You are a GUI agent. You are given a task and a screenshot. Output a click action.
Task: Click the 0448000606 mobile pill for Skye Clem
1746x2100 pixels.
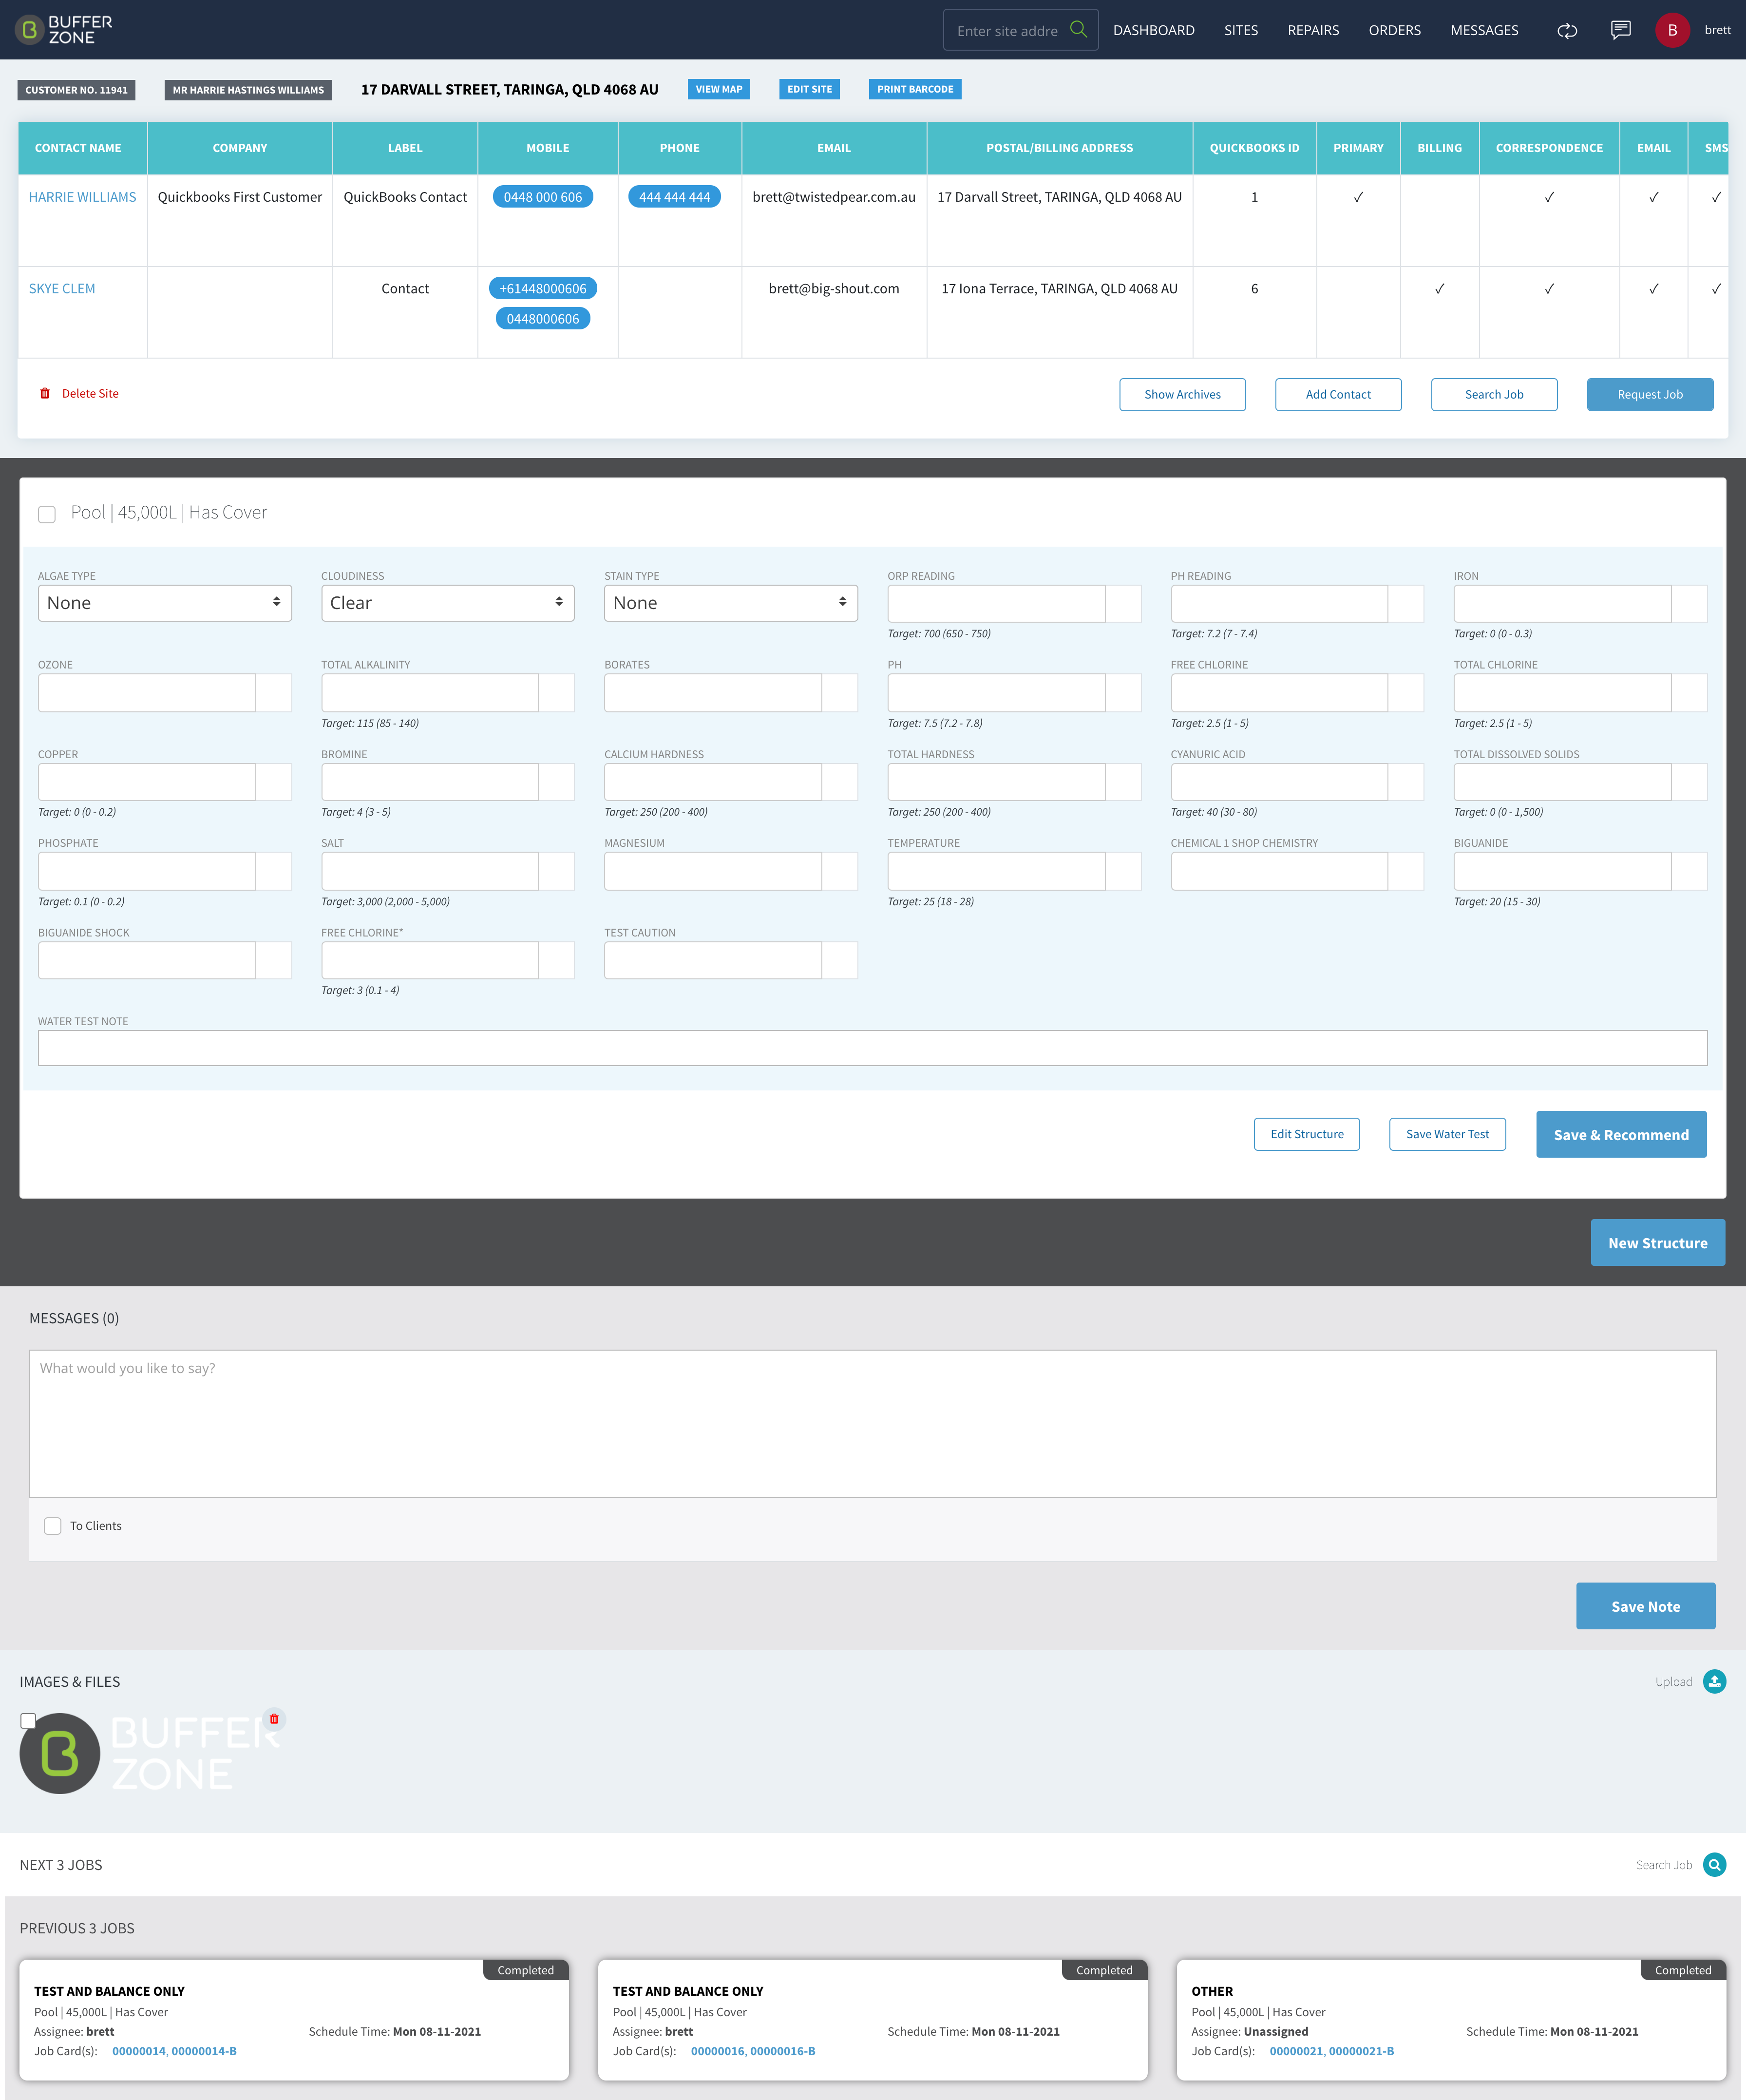pos(543,319)
